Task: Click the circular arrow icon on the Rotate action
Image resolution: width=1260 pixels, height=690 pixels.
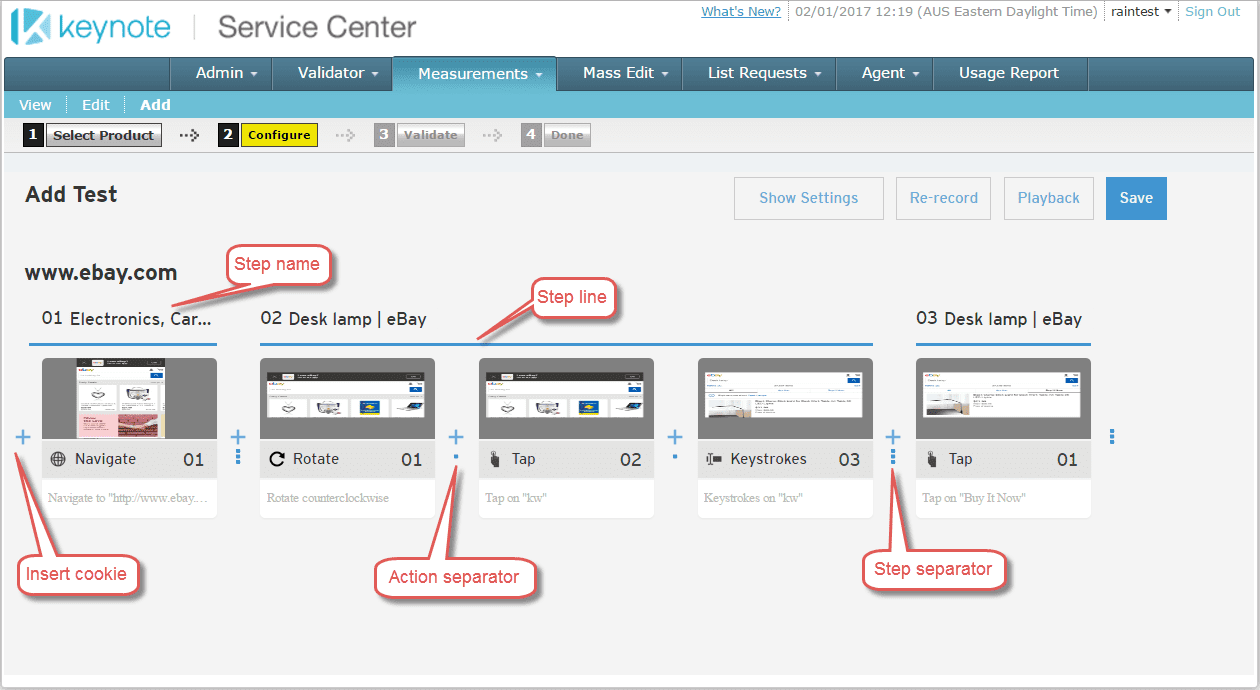Action: (x=277, y=459)
